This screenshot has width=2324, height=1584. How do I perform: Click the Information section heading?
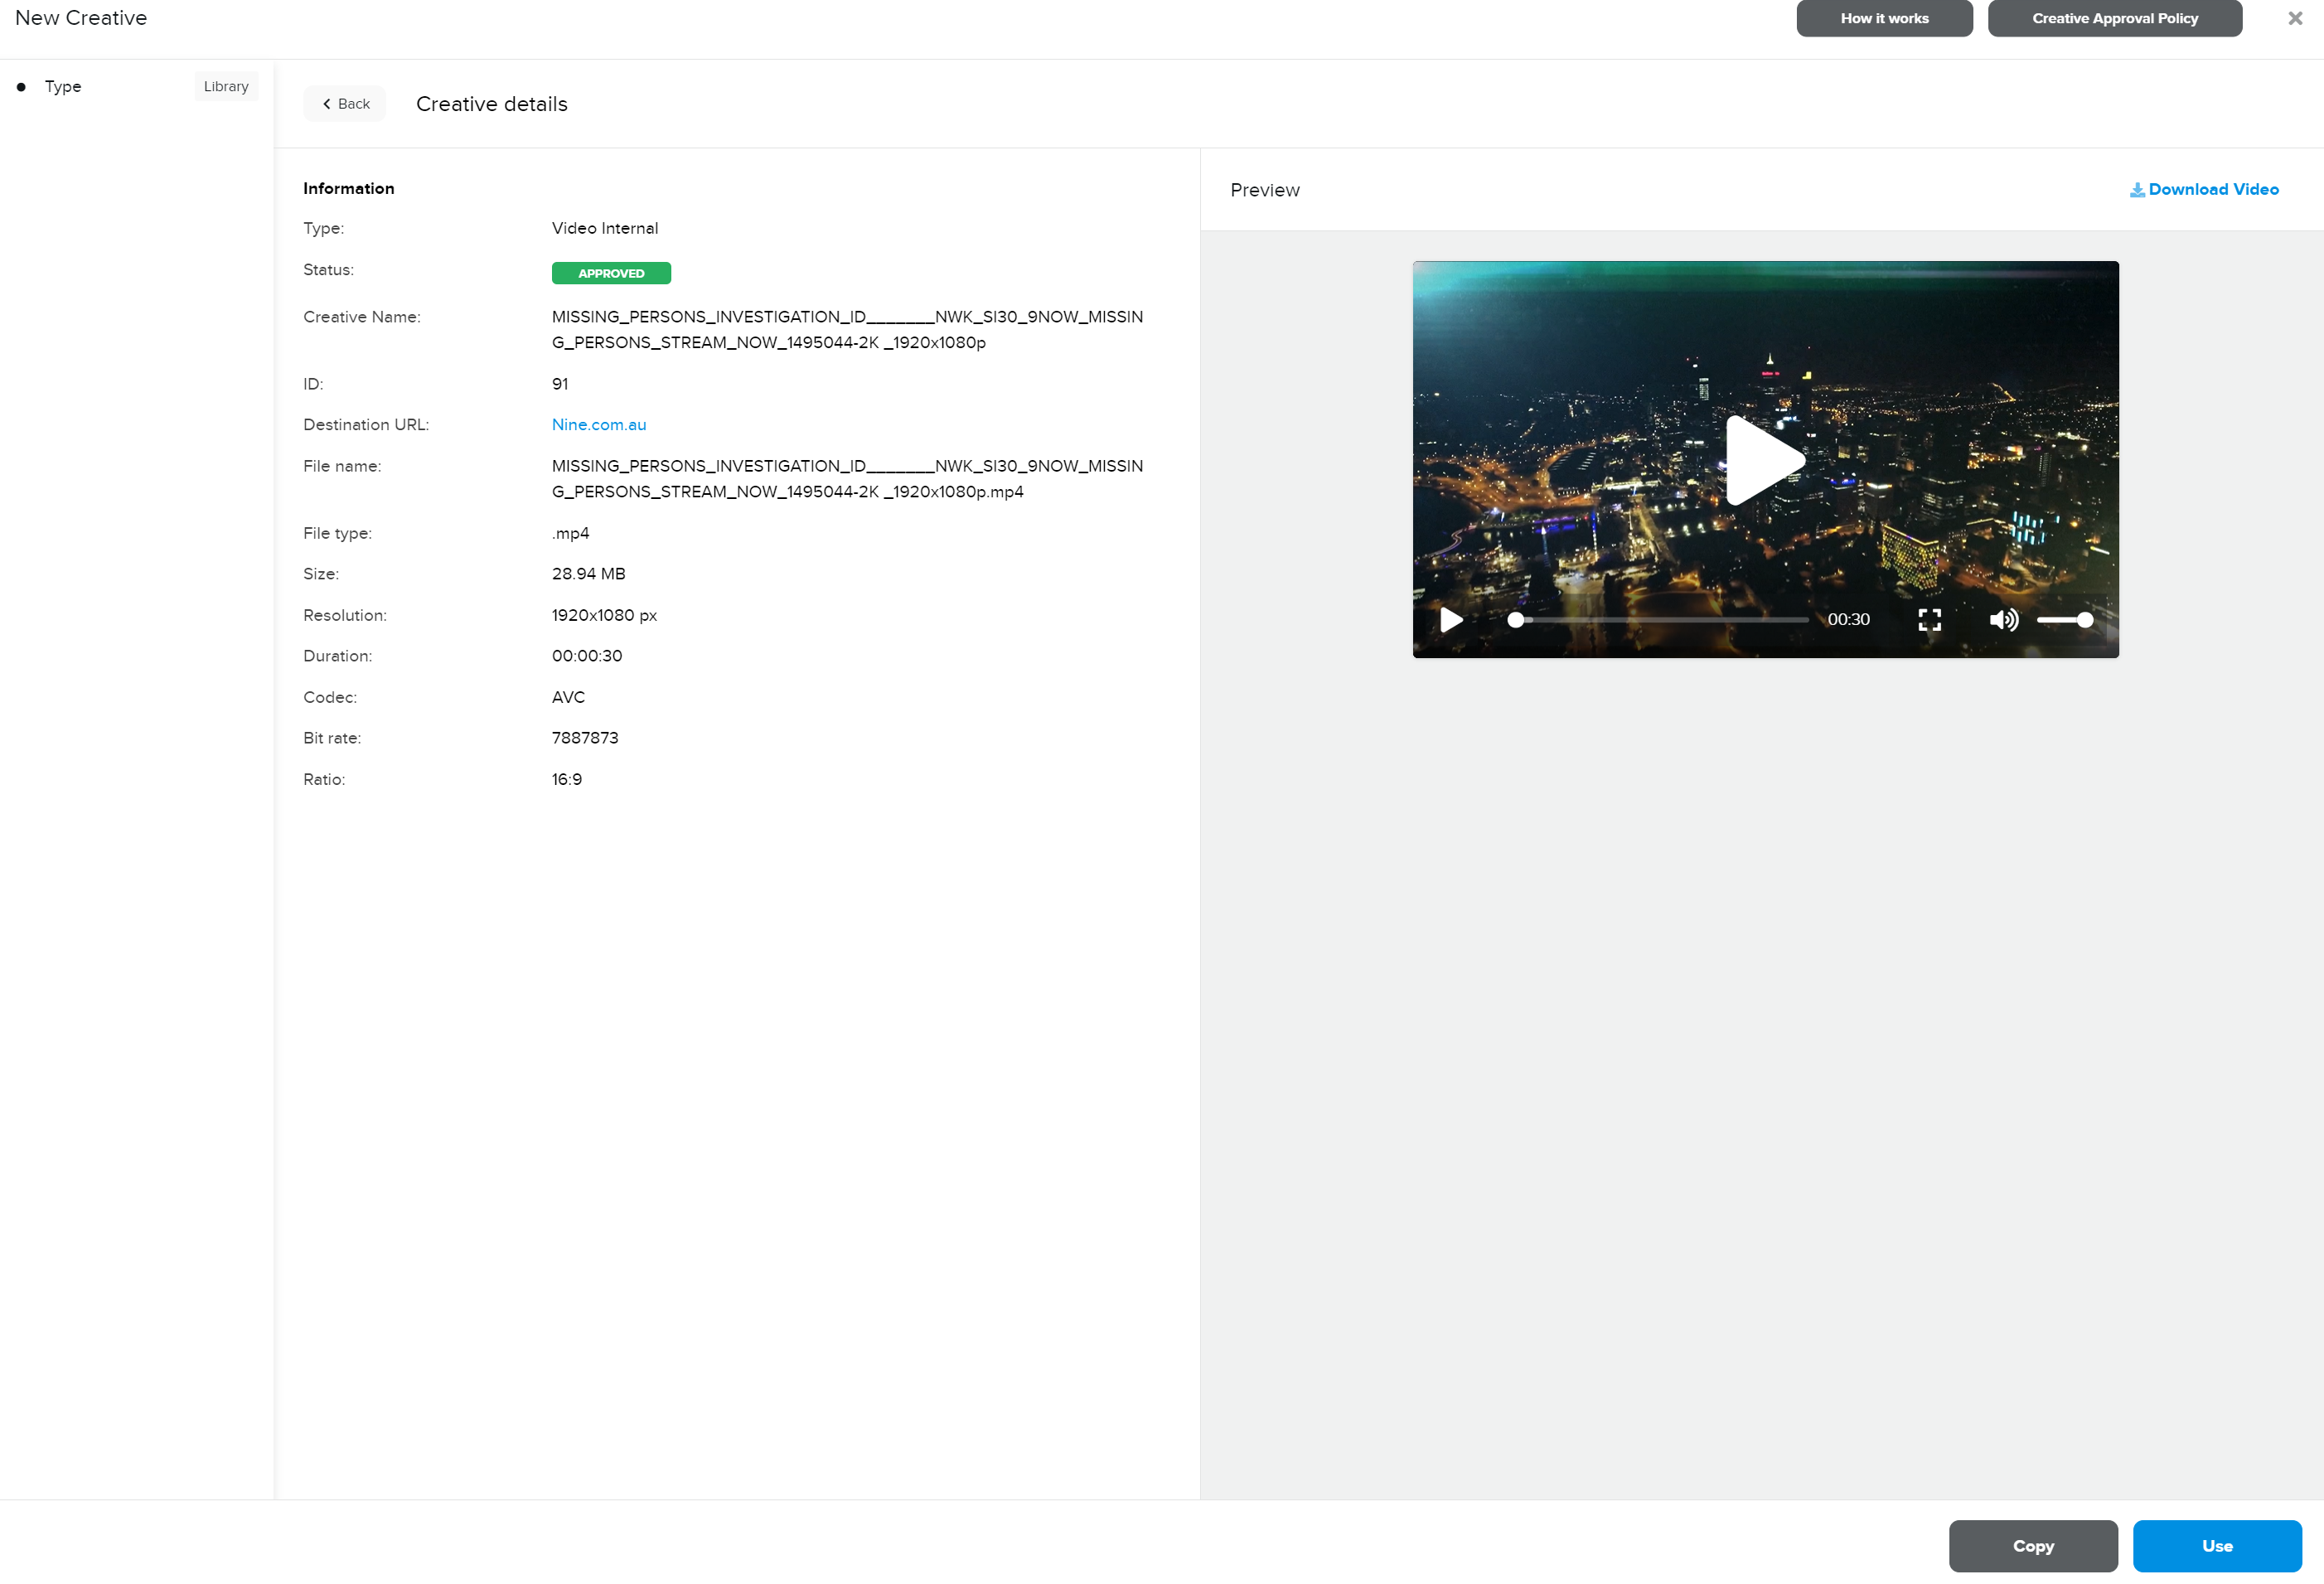tap(348, 188)
